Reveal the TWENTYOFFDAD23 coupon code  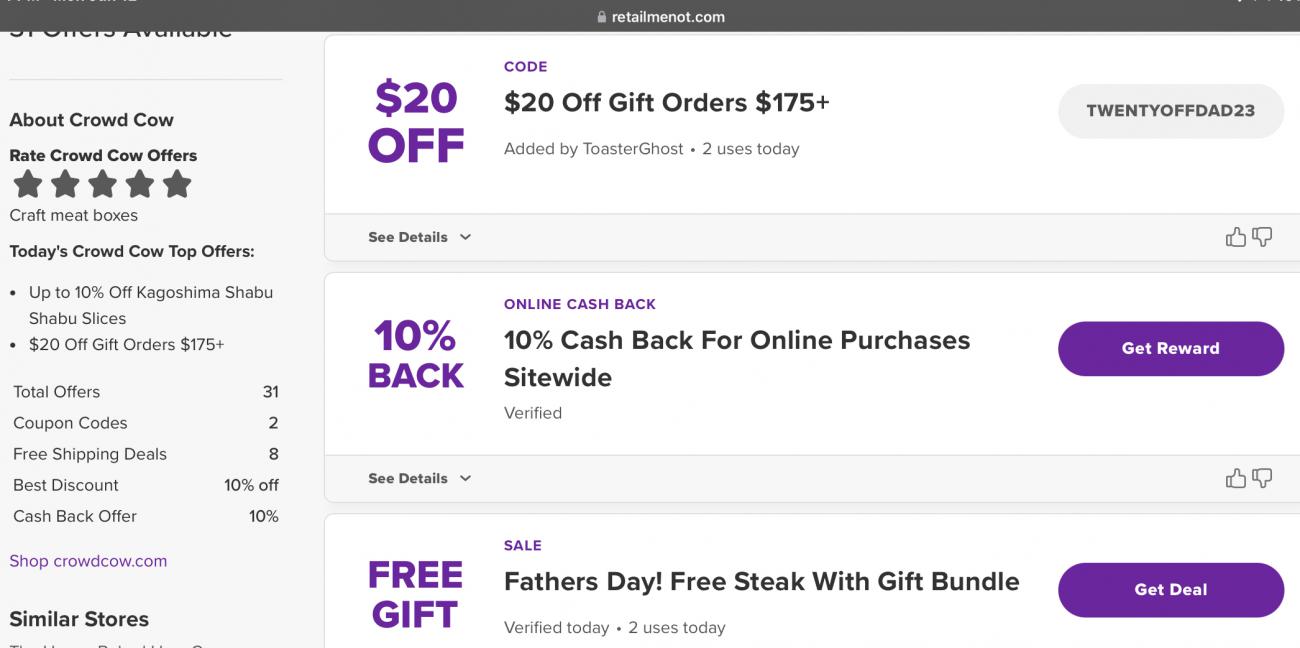1170,111
